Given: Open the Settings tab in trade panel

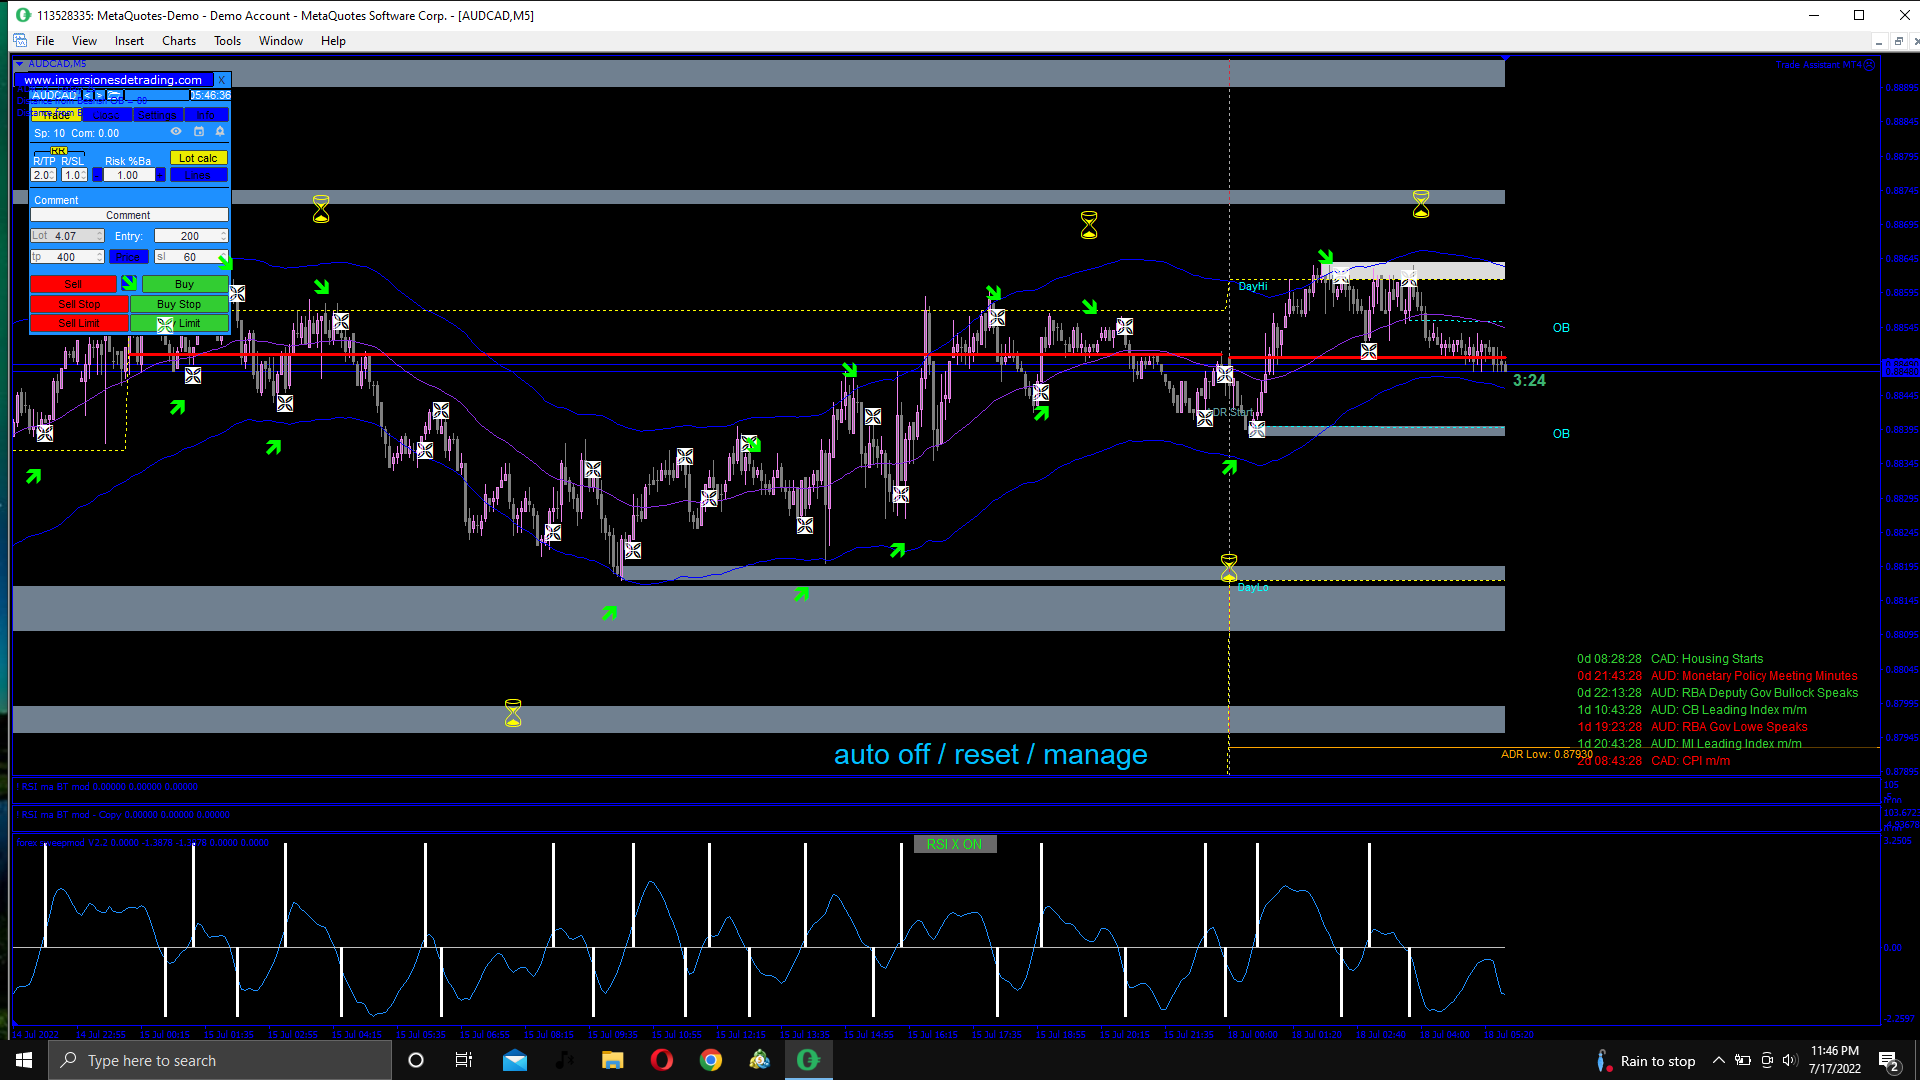Looking at the screenshot, I should pyautogui.click(x=157, y=115).
